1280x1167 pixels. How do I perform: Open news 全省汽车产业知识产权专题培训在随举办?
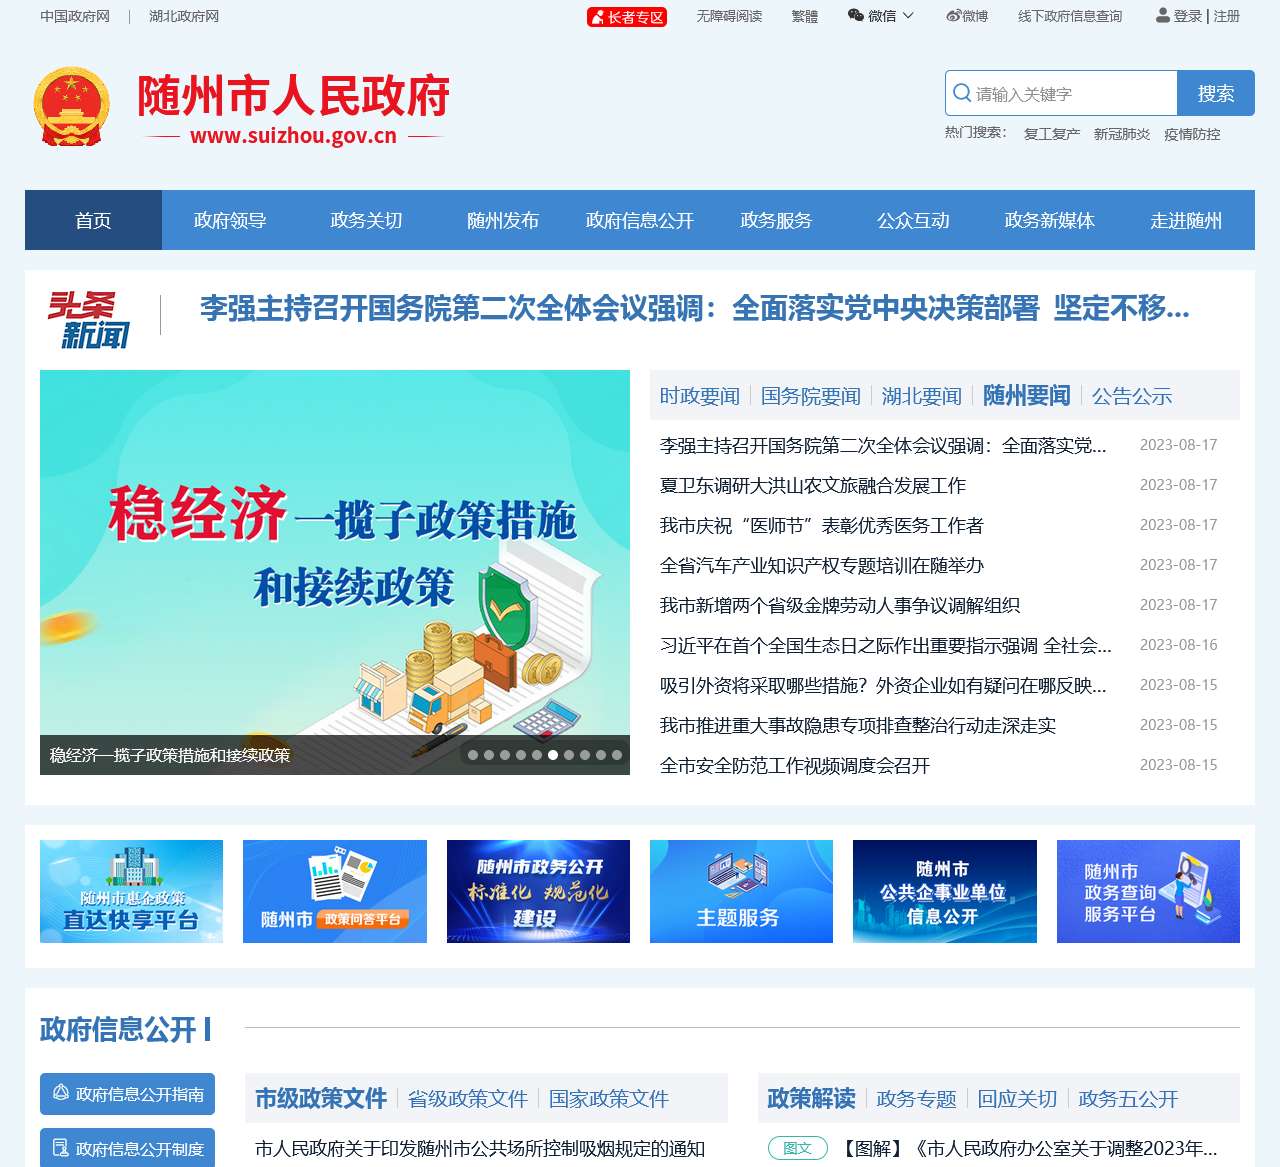point(822,565)
